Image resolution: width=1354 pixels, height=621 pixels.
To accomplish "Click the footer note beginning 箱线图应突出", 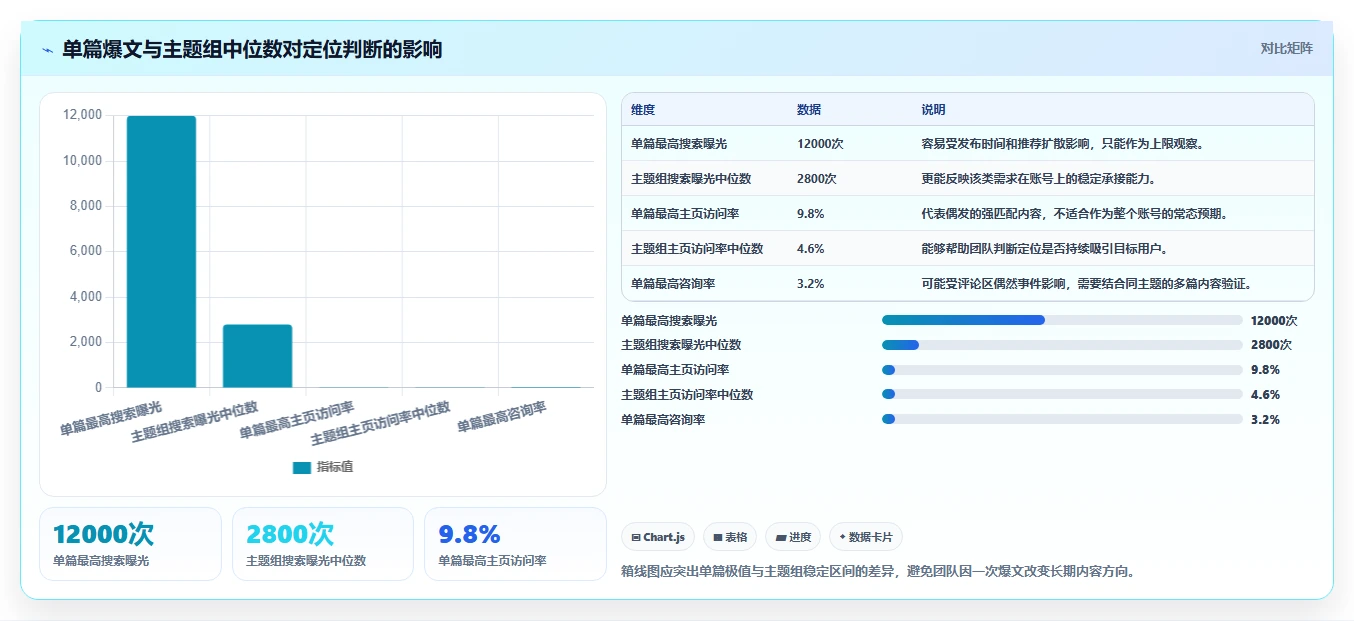I will pyautogui.click(x=878, y=572).
